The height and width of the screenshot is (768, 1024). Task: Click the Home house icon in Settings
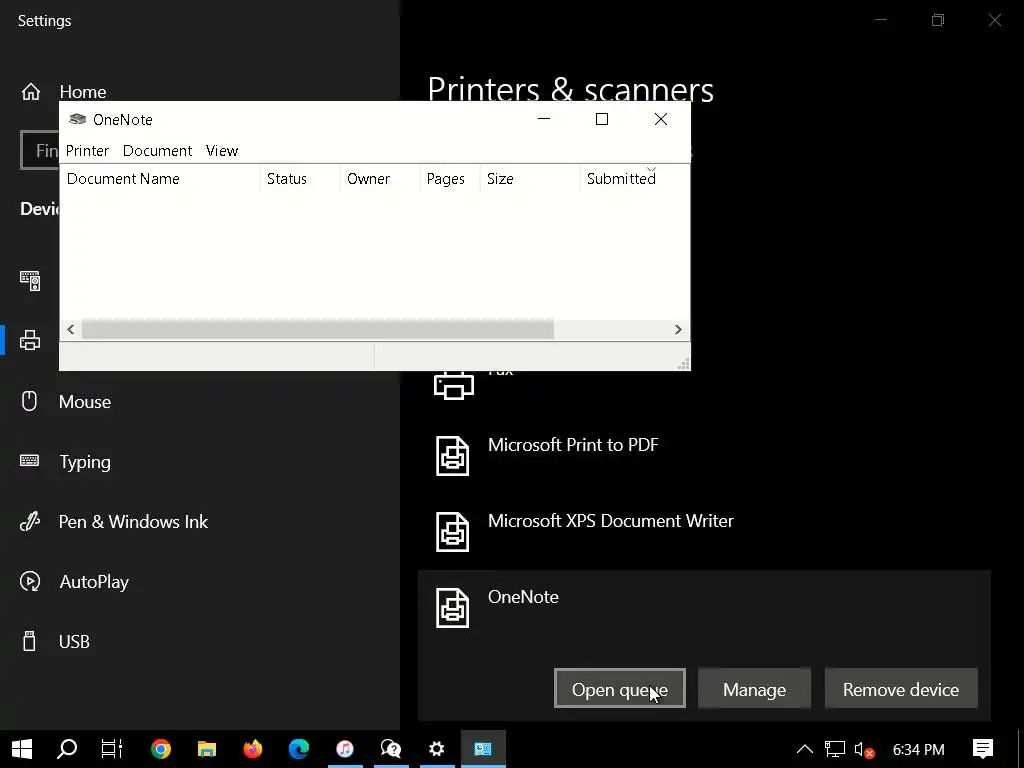(31, 92)
